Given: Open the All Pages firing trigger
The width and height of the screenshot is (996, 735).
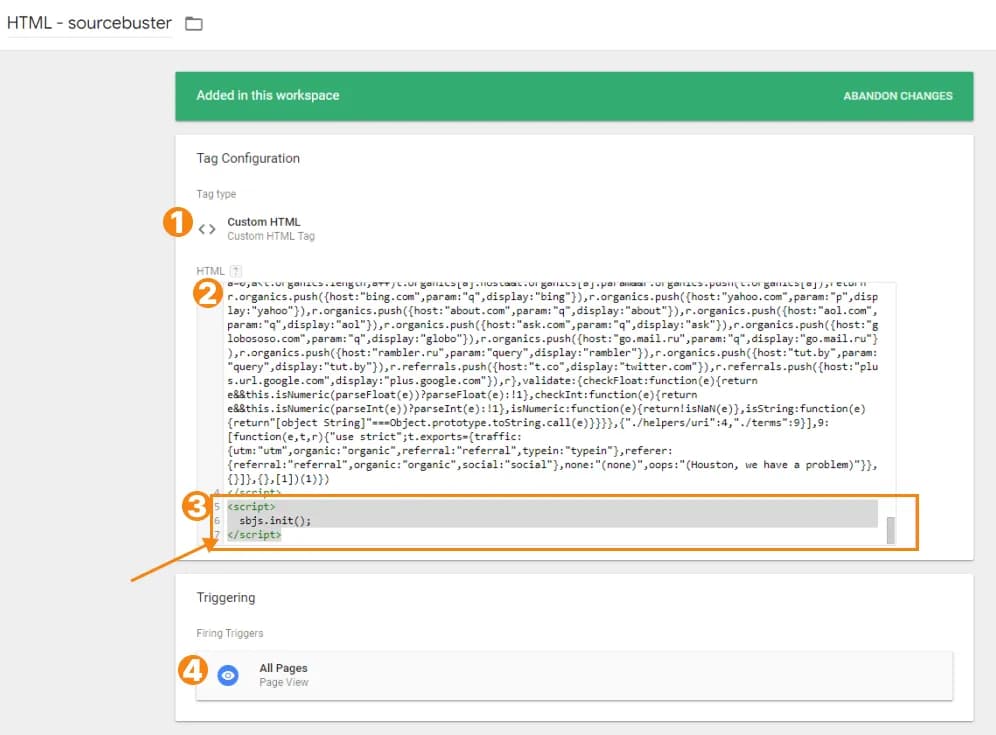Looking at the screenshot, I should pyautogui.click(x=284, y=668).
